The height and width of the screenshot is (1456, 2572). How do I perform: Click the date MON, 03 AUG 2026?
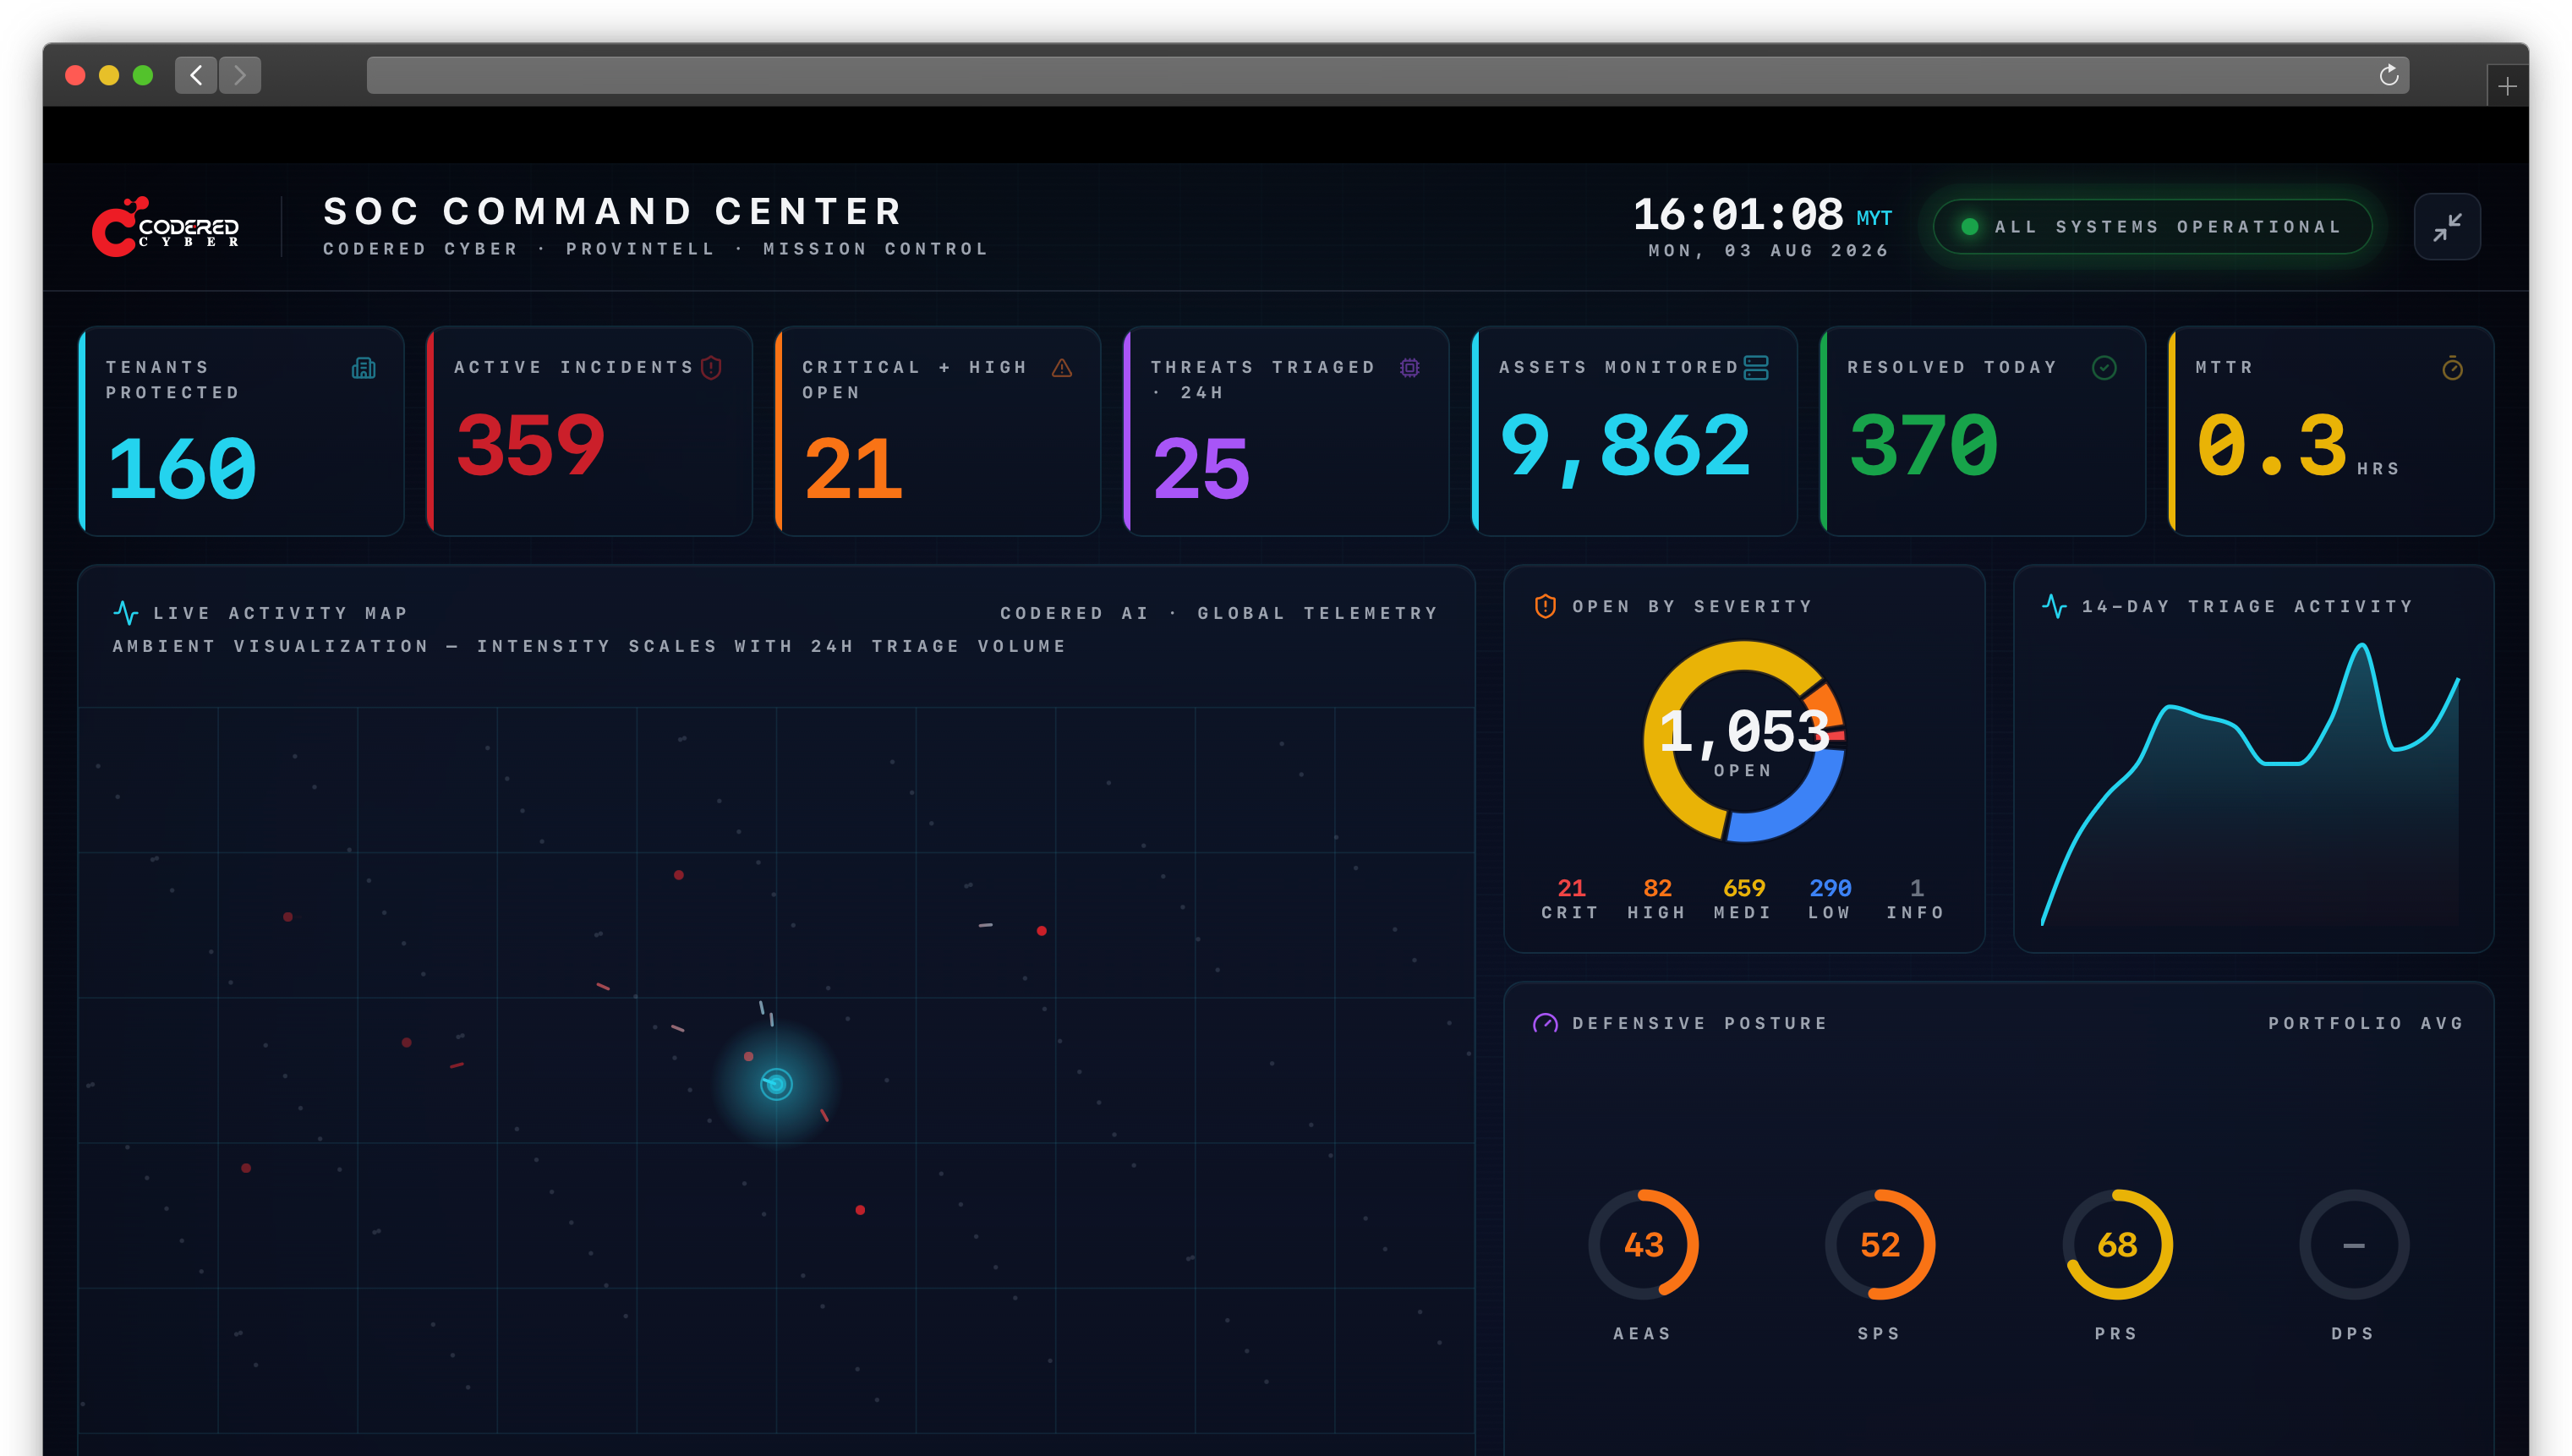click(1769, 251)
